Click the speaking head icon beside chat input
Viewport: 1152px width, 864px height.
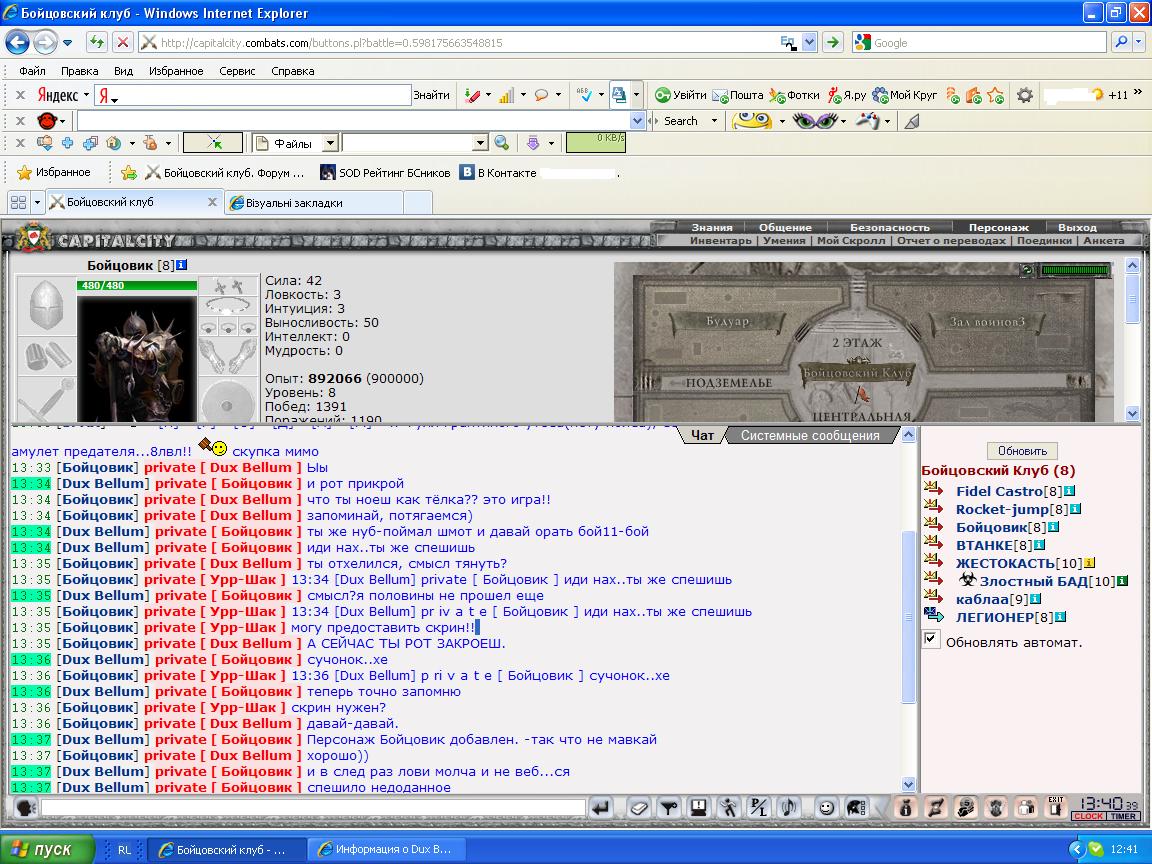coord(26,808)
